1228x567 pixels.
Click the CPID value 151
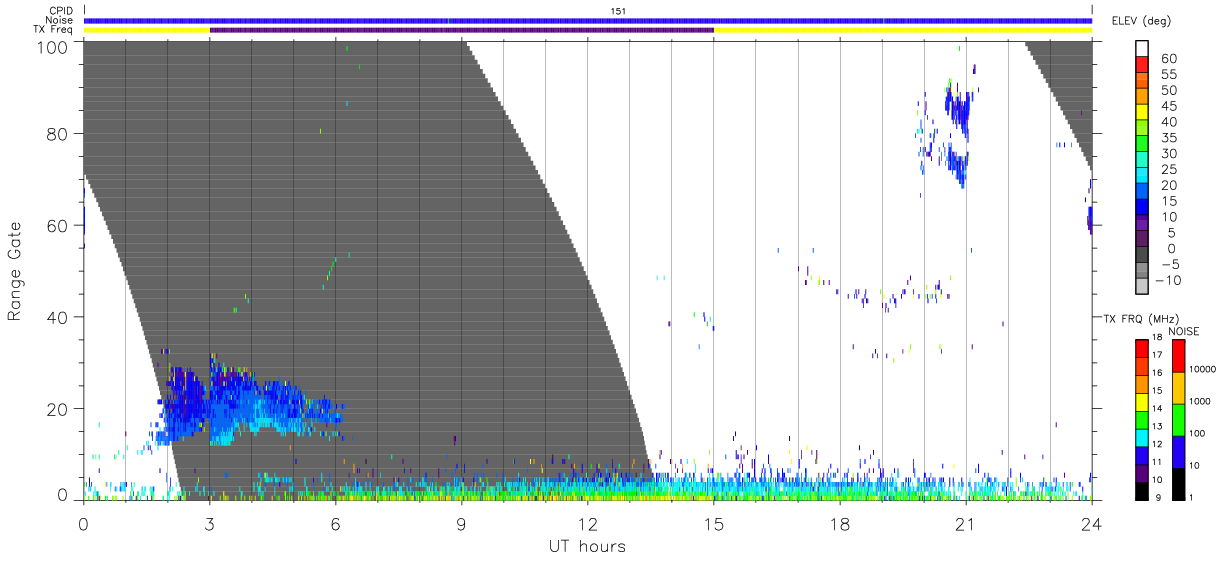point(618,11)
